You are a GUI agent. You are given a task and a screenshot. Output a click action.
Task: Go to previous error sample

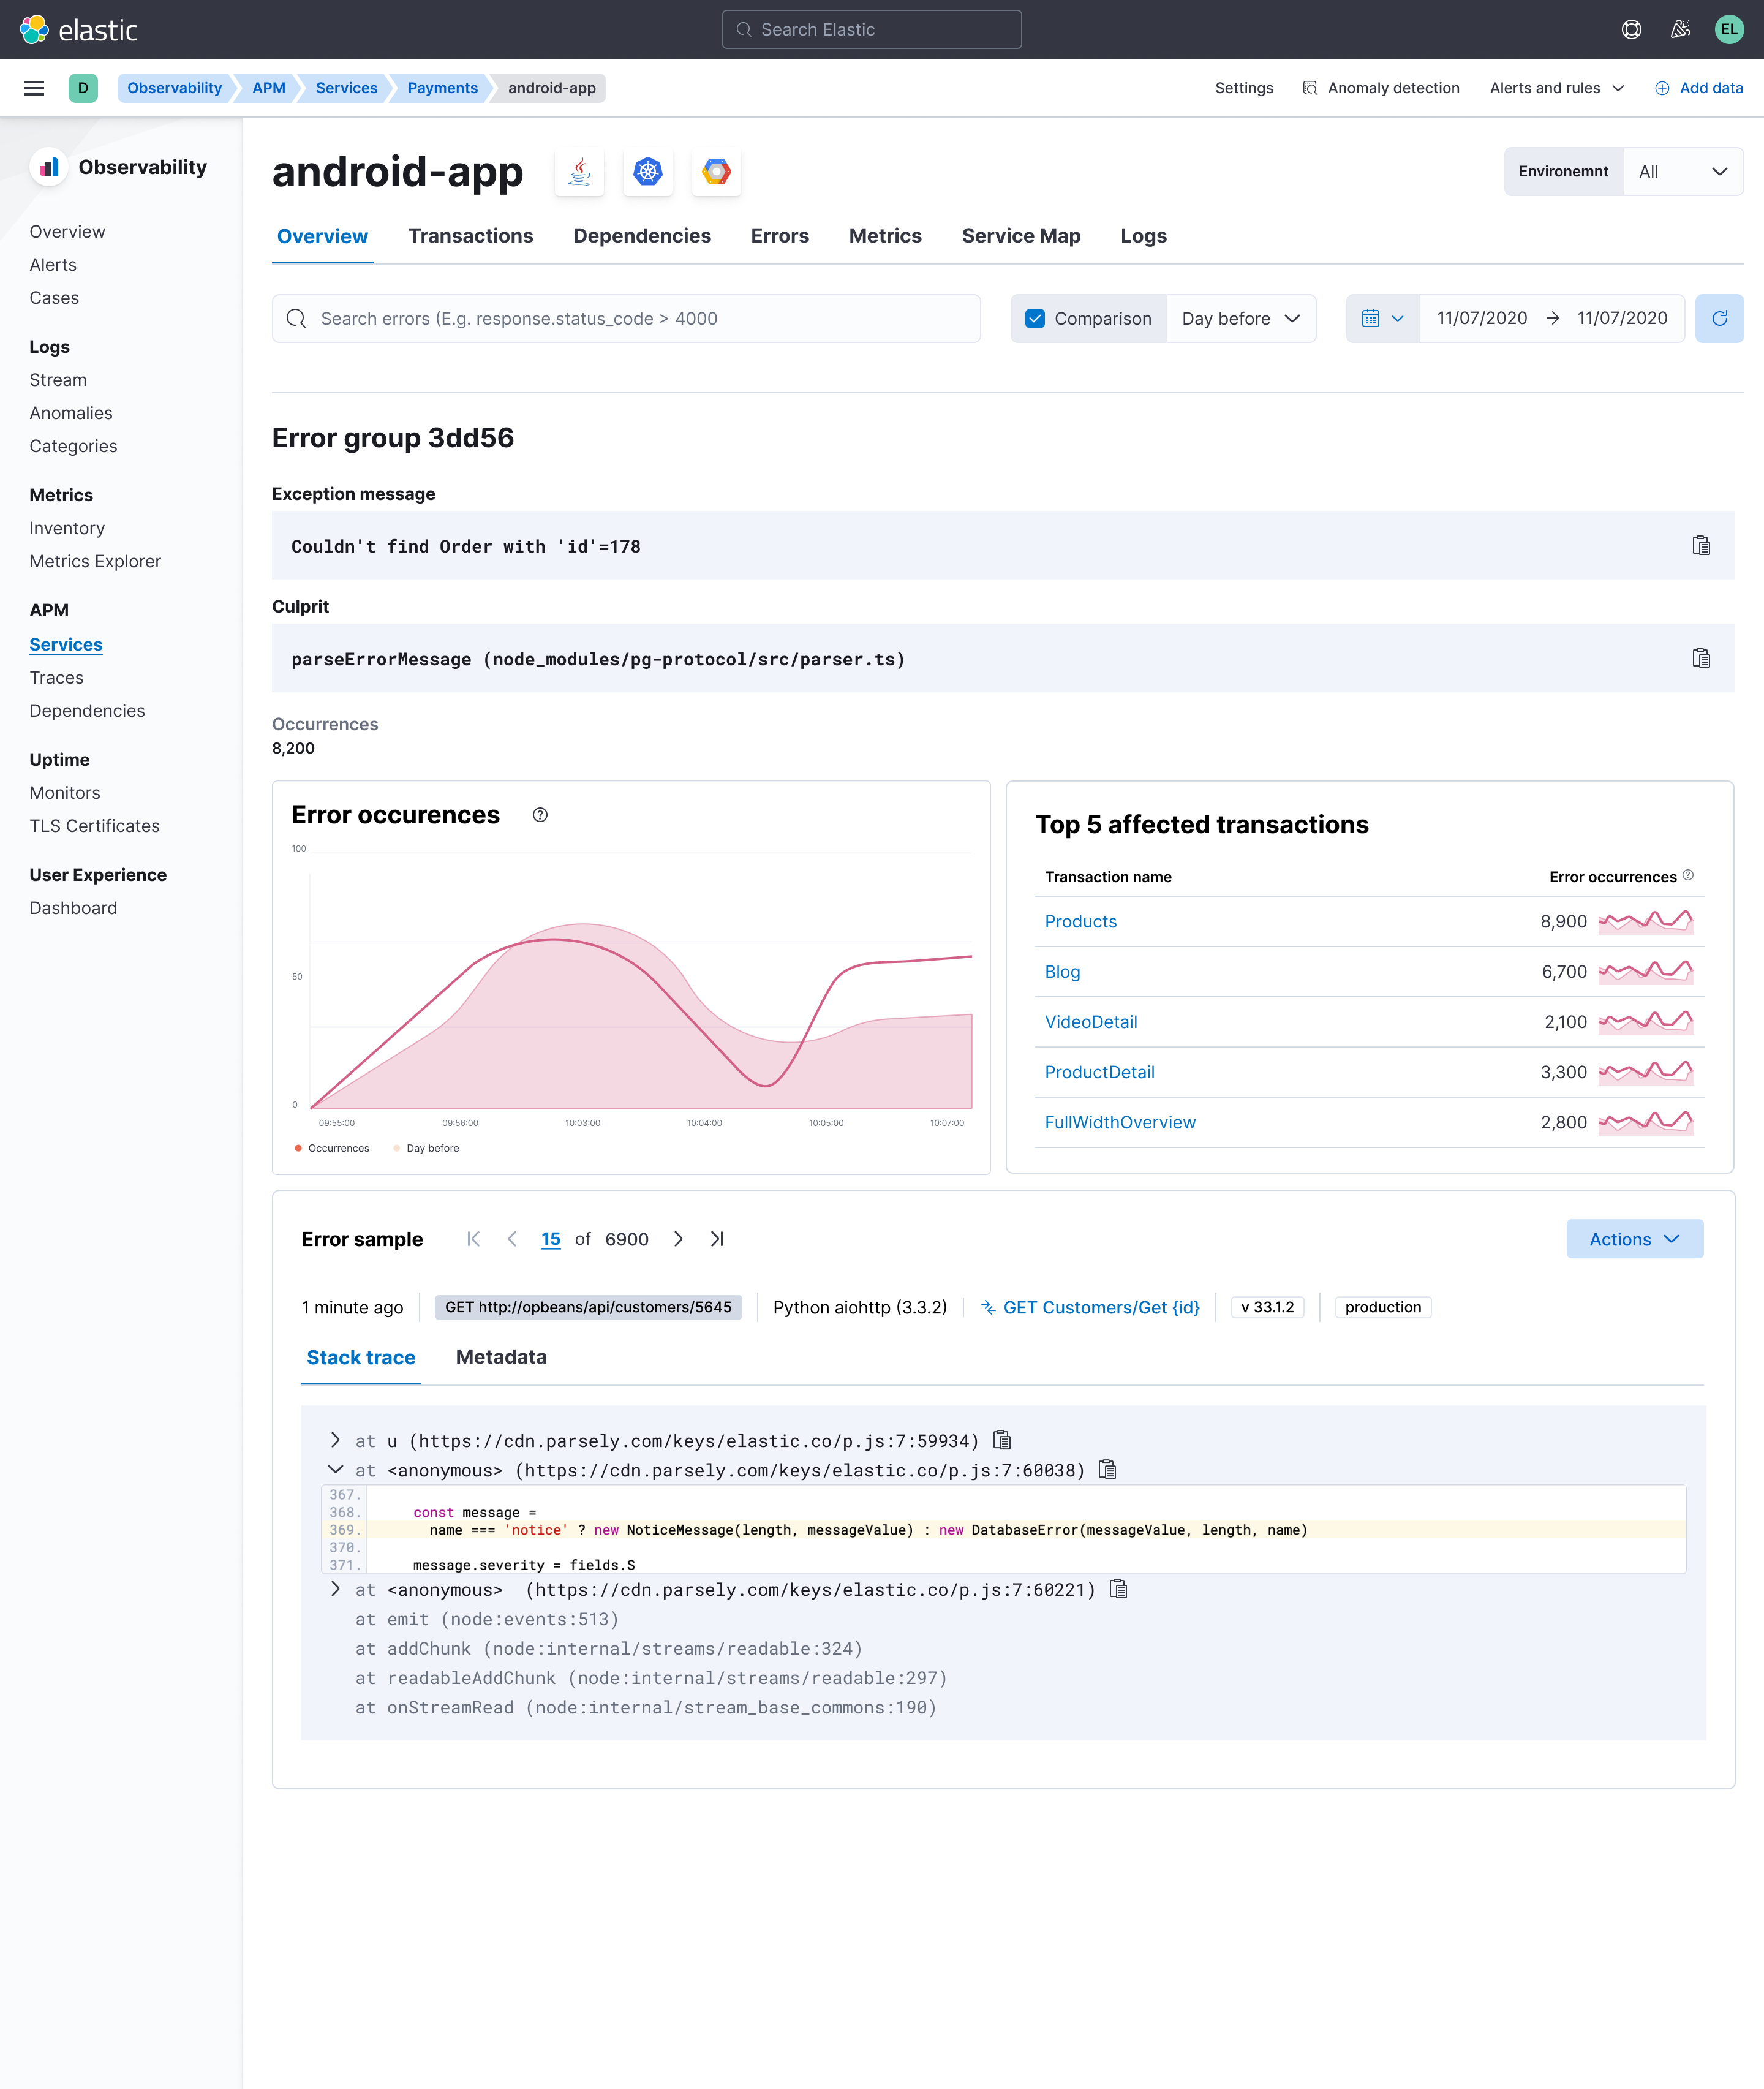pyautogui.click(x=512, y=1239)
